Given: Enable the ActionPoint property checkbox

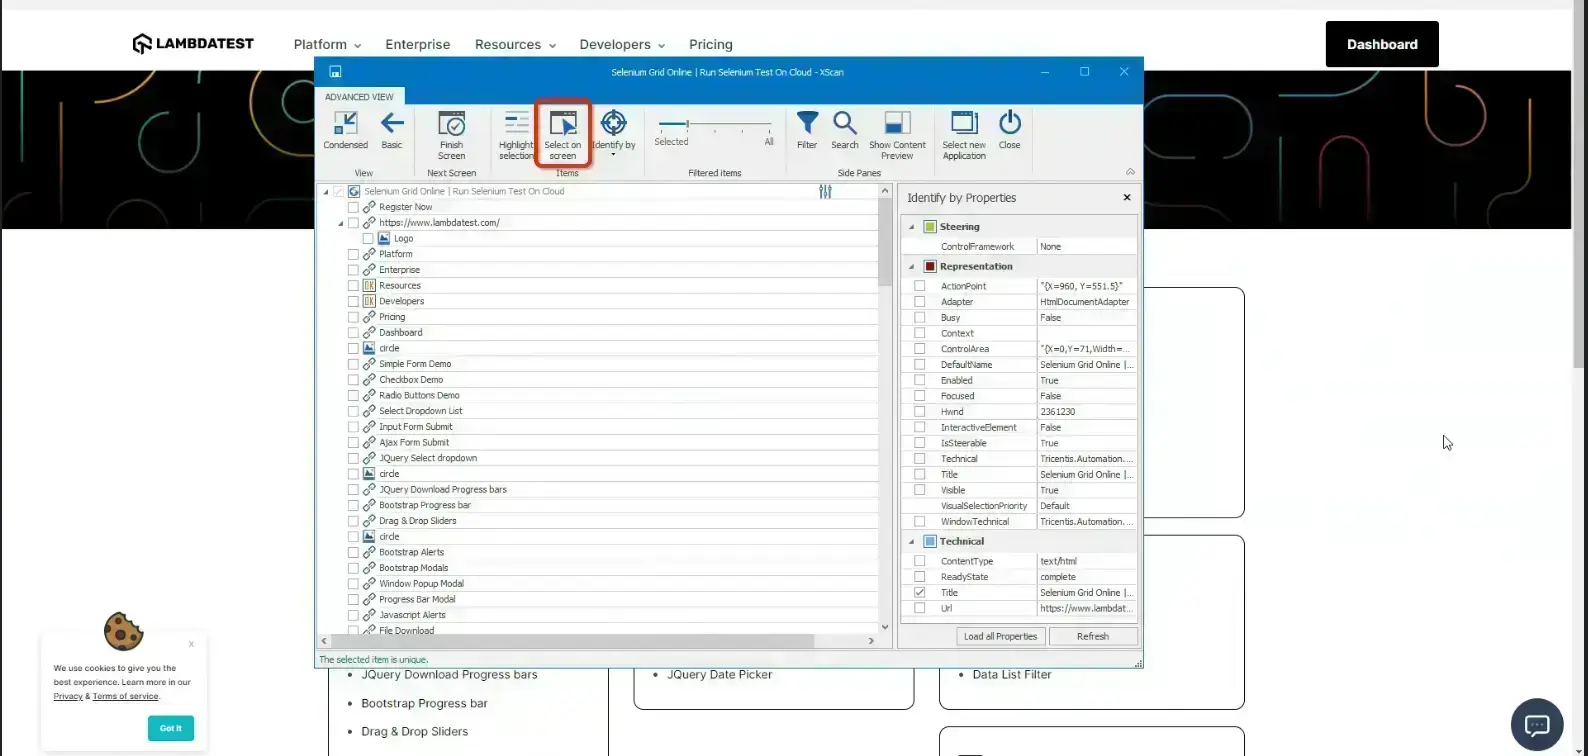Looking at the screenshot, I should (920, 286).
